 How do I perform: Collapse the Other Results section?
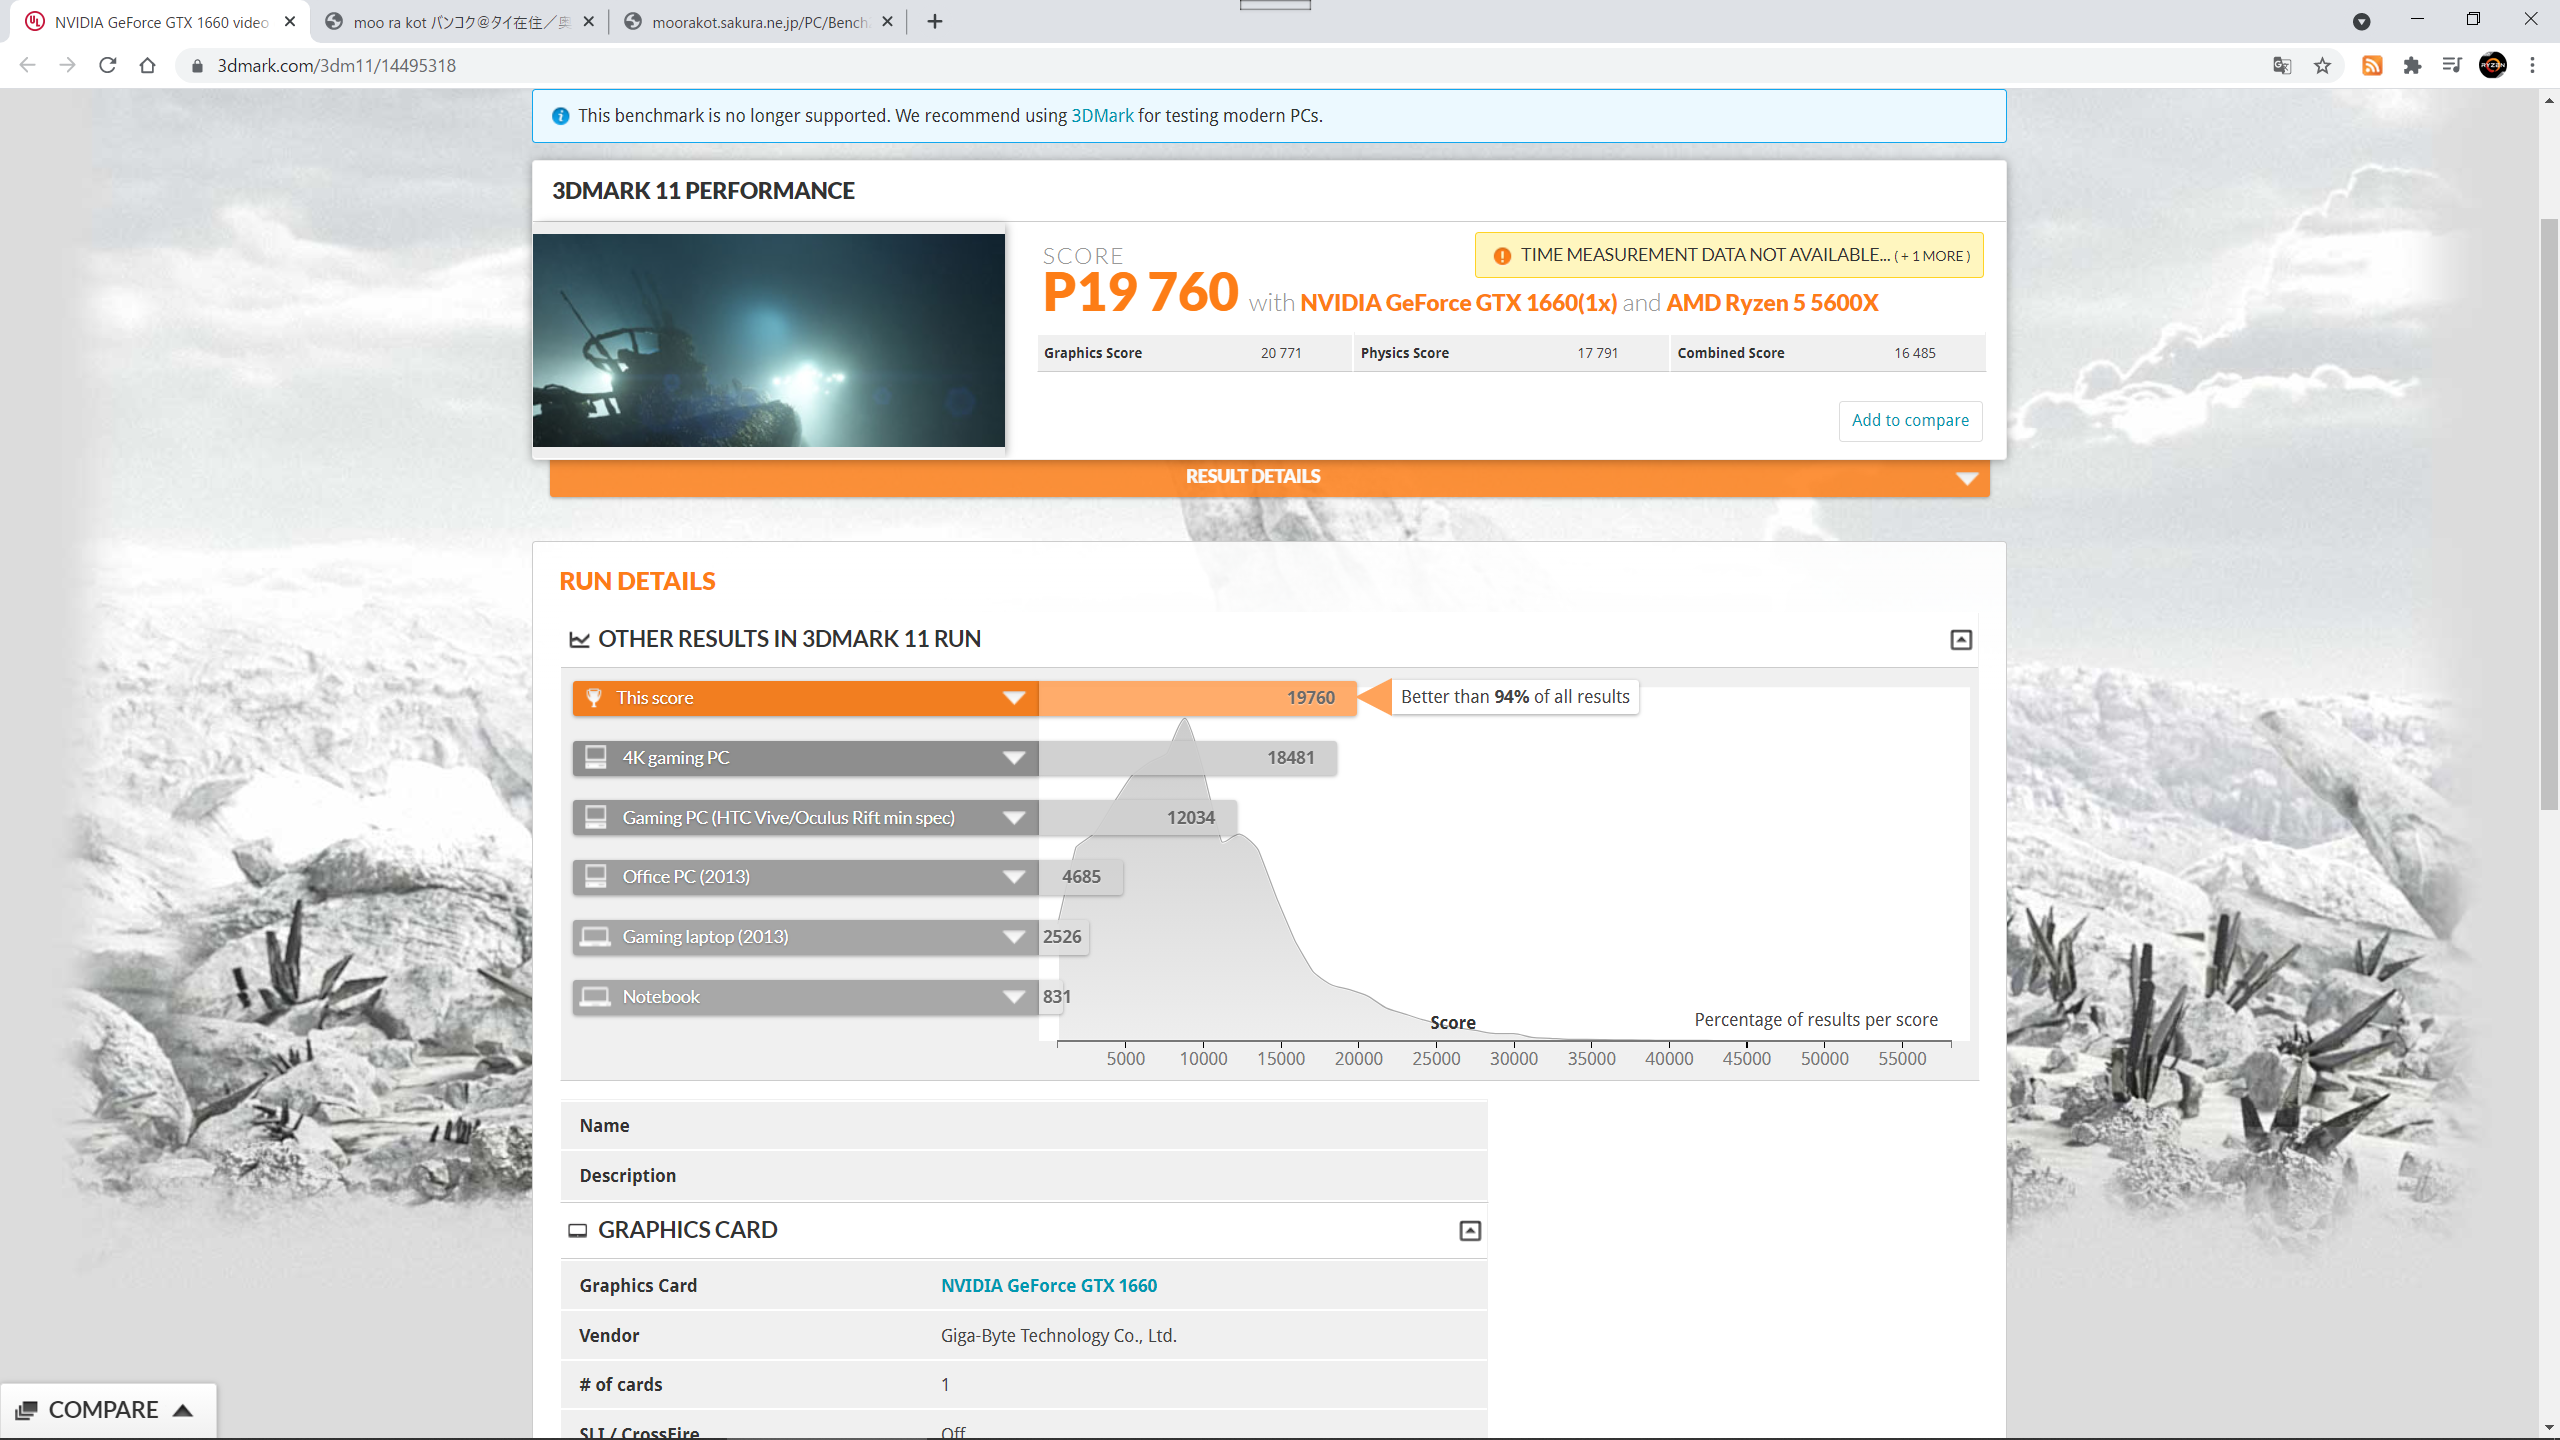point(1961,640)
